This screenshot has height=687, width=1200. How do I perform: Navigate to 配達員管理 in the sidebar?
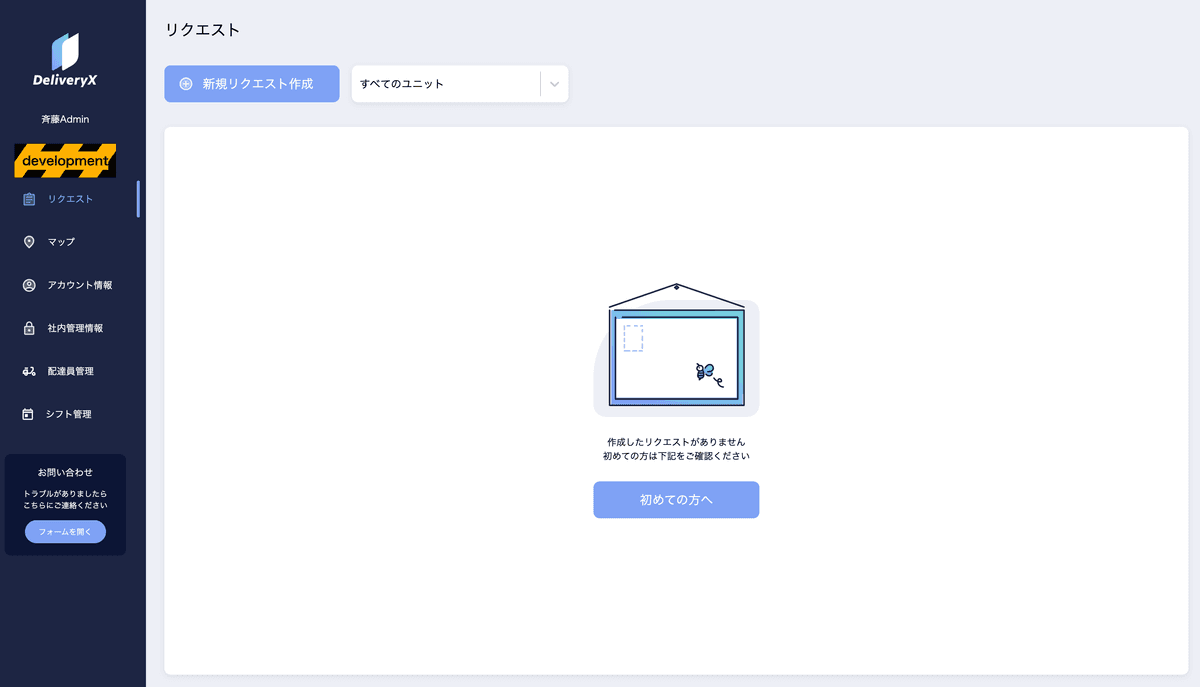70,371
